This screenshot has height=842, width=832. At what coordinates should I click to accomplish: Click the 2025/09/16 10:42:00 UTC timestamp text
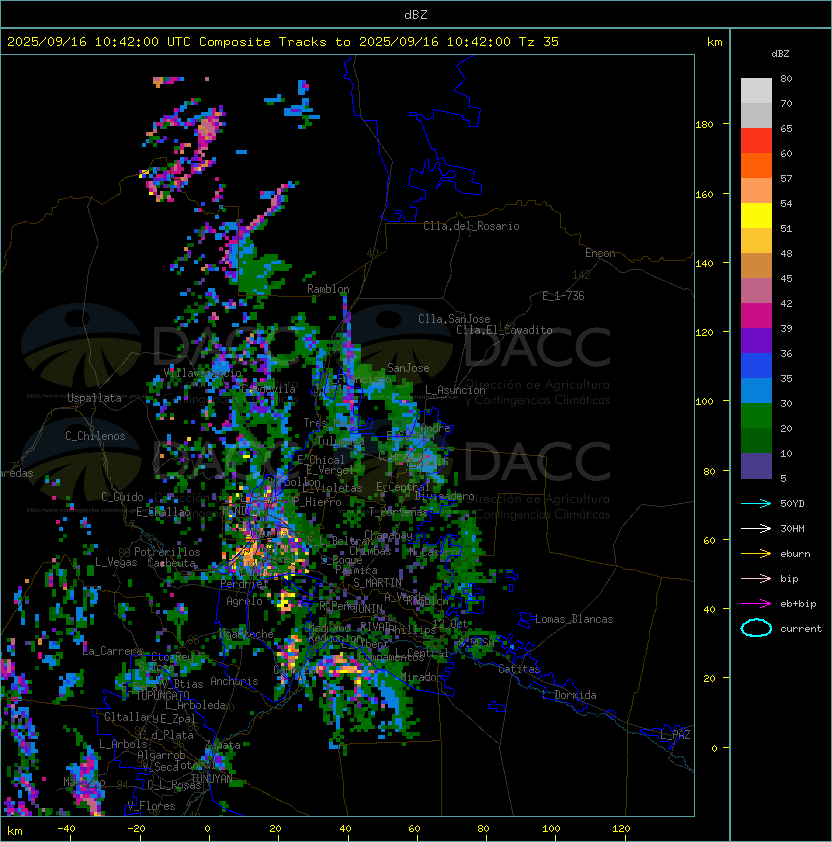point(99,42)
